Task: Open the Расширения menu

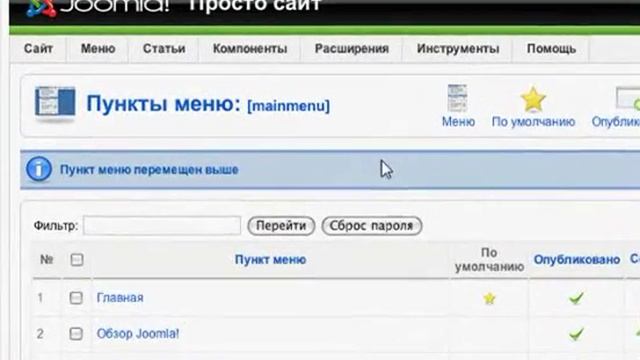Action: pos(351,49)
